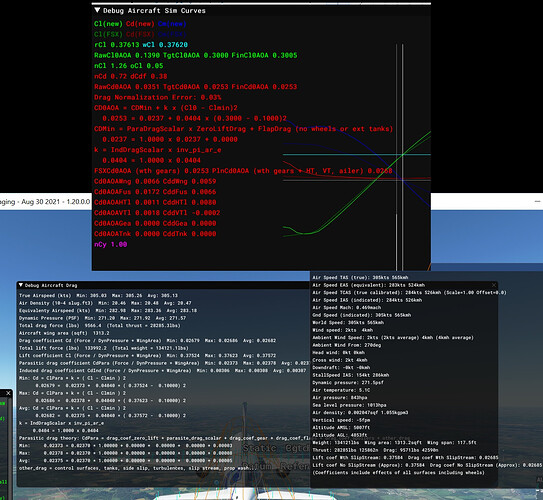
Task: Toggle the Cd(new) curve legend
Action: pos(140,24)
